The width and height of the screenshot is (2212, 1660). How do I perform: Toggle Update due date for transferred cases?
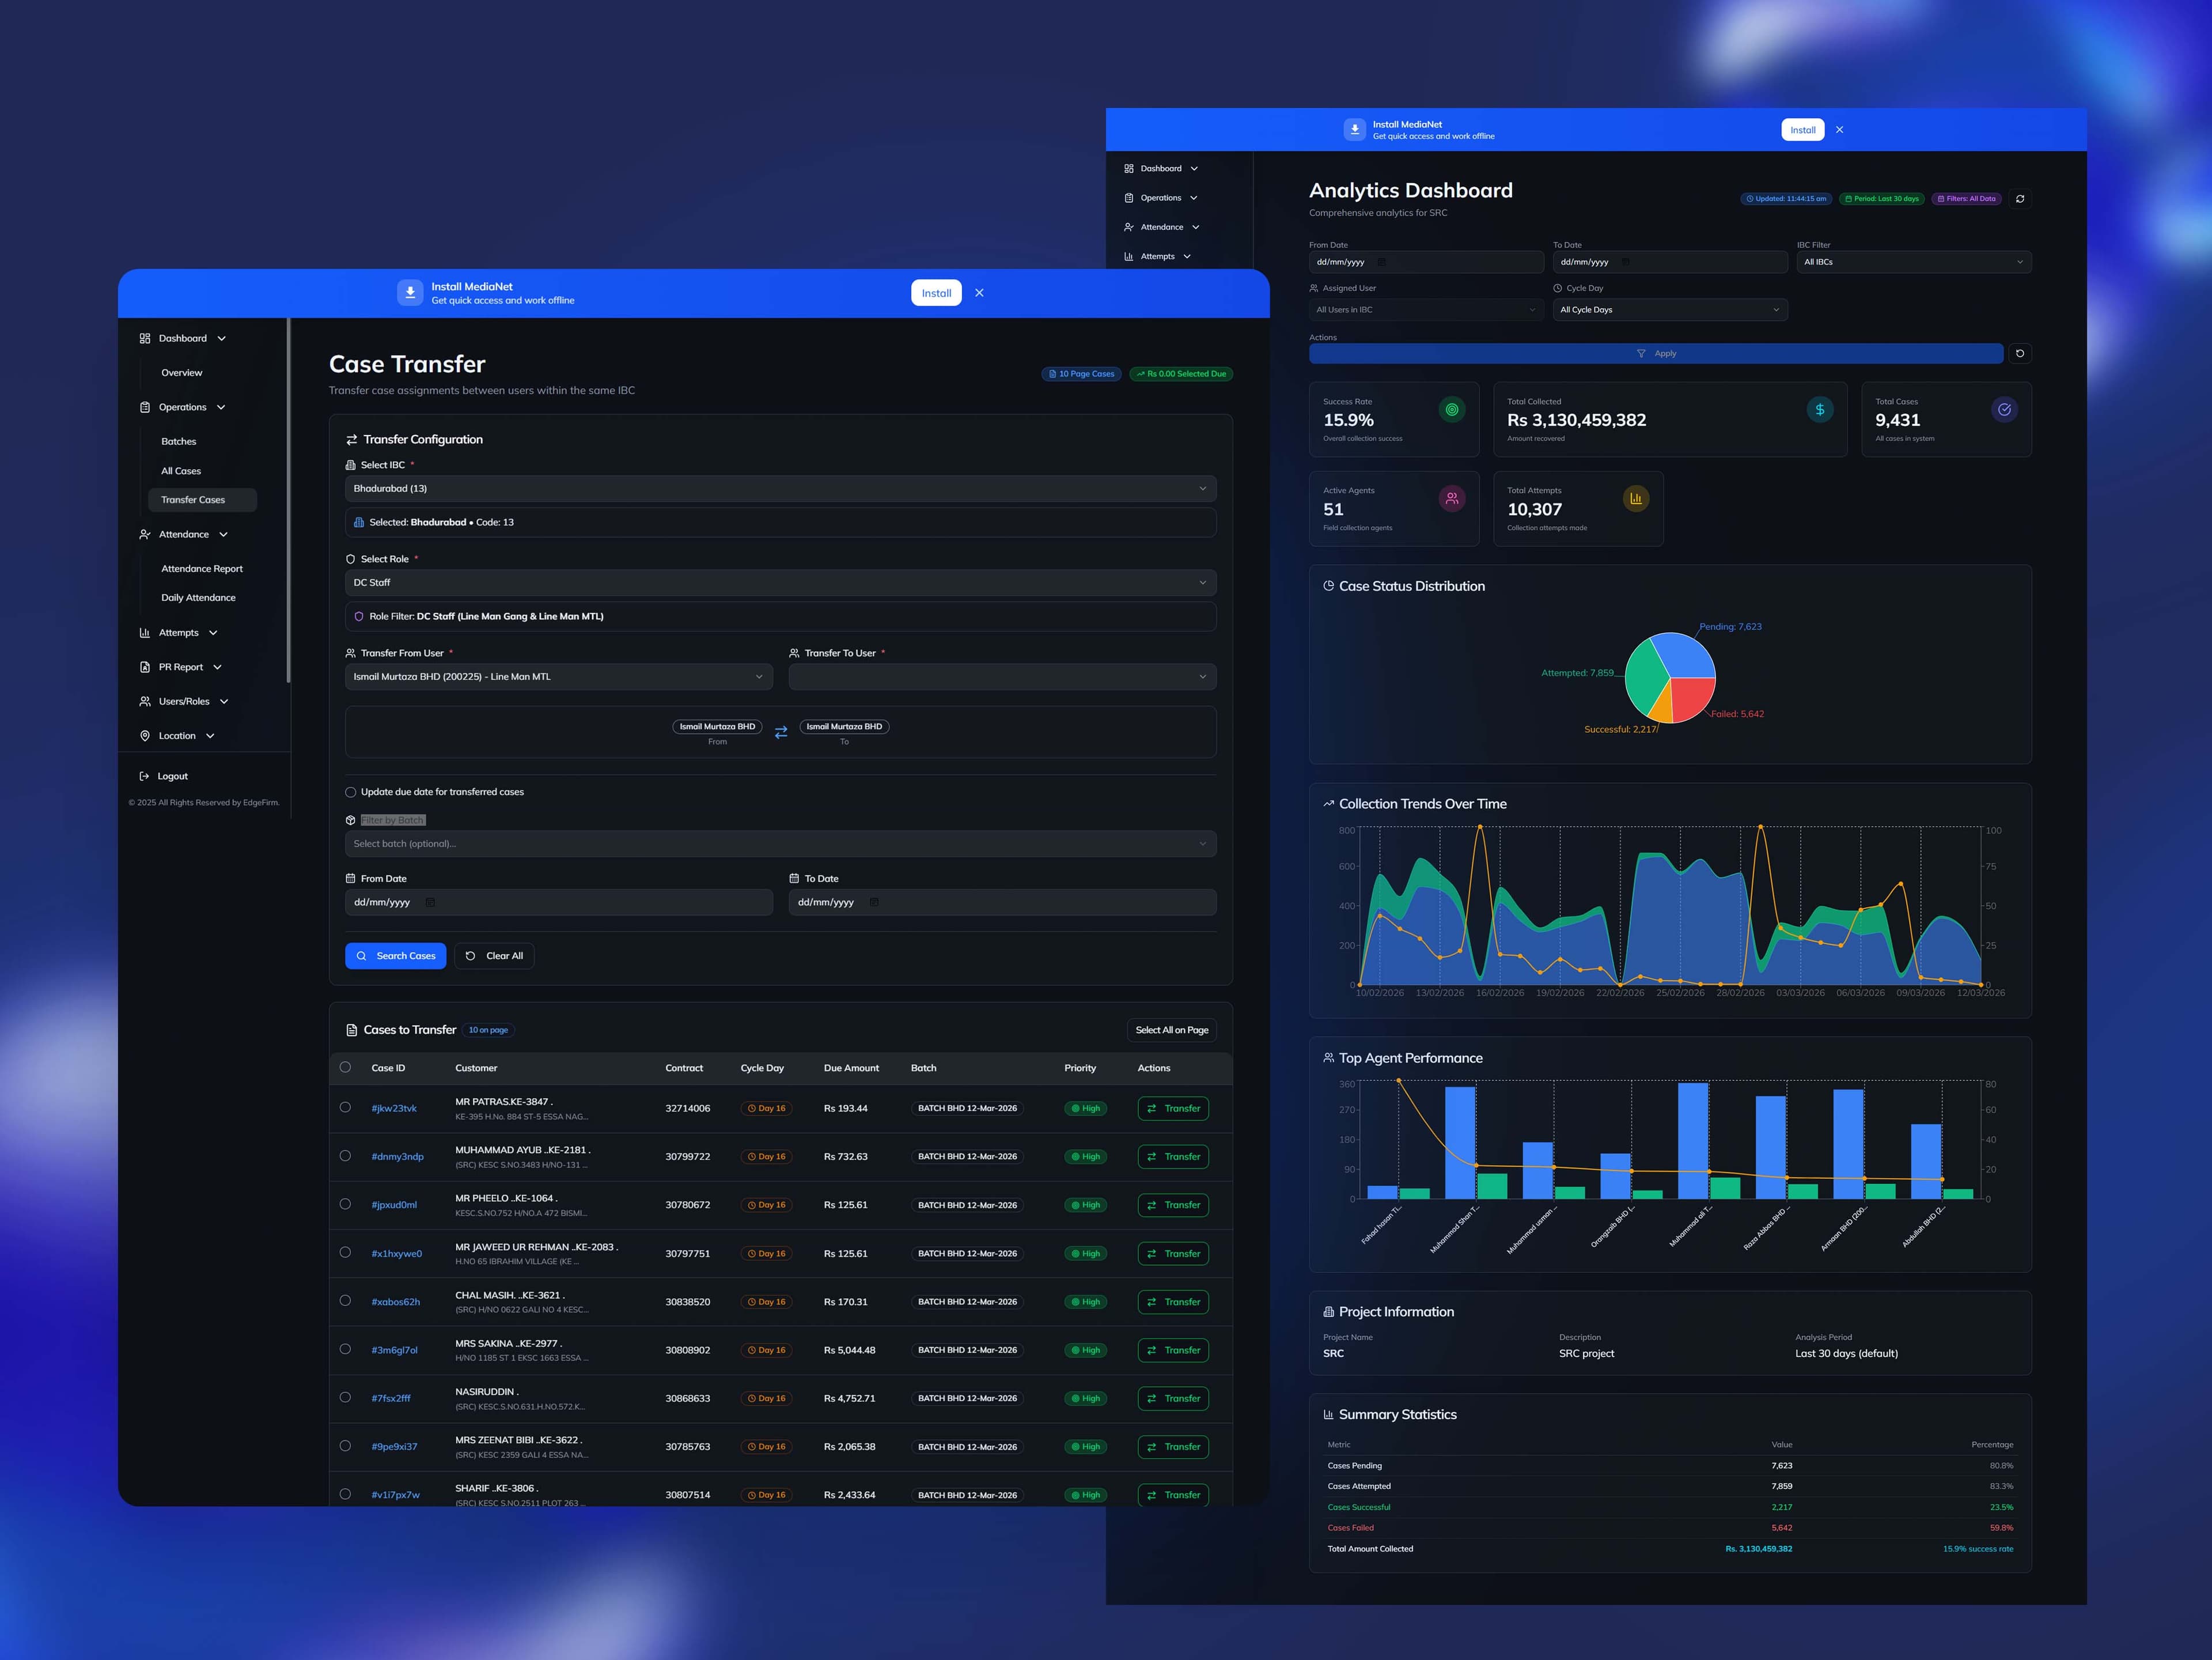351,792
